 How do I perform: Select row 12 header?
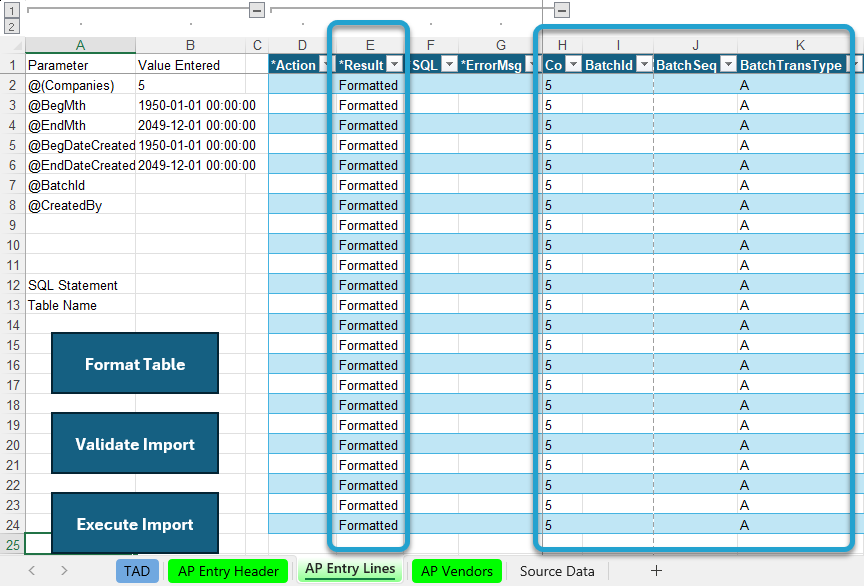[13, 285]
